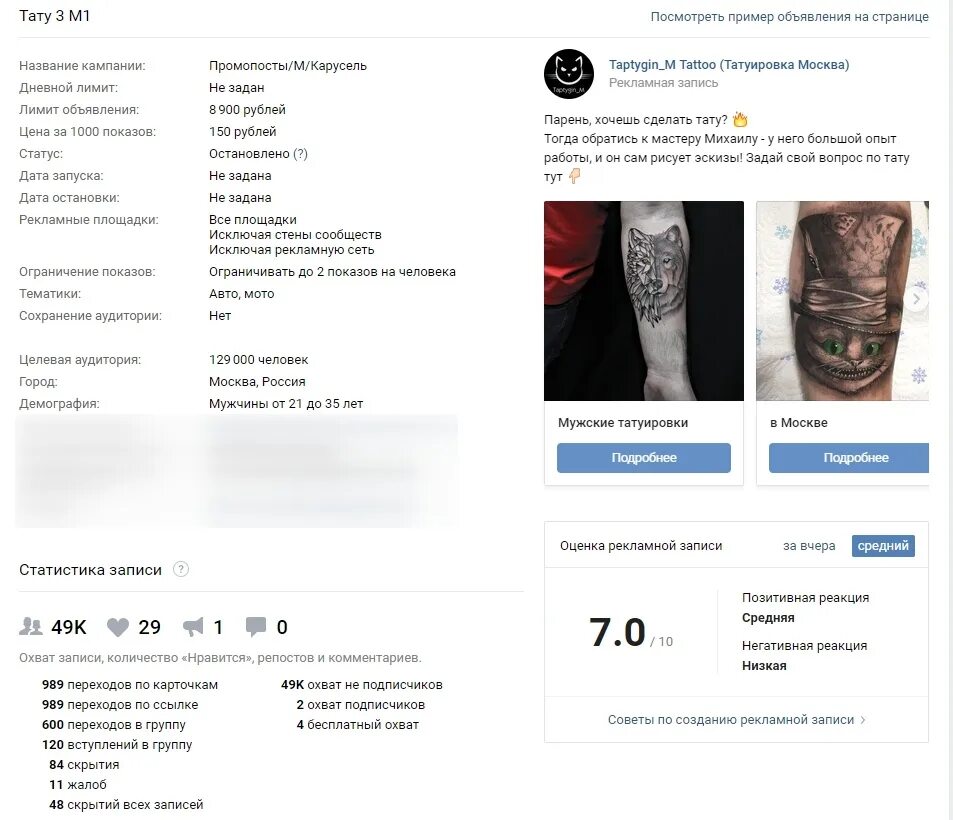Screen dimensions: 953x820
Task: Click the heart likes icon
Action: 118,627
